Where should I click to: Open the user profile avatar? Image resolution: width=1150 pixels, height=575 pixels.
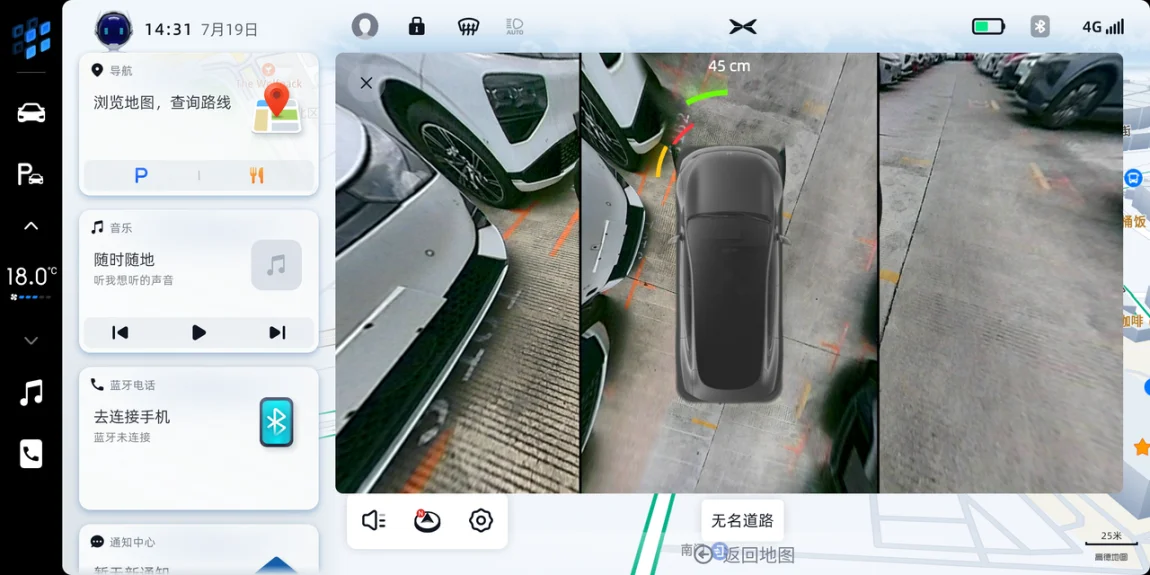[365, 26]
